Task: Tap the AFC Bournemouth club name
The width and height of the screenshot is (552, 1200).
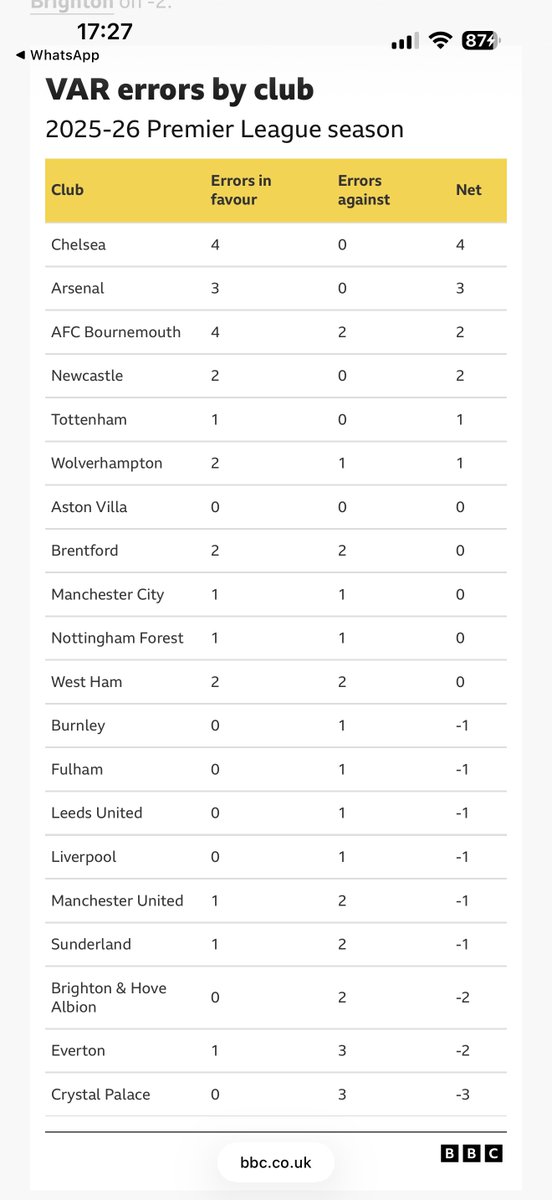Action: (x=116, y=332)
